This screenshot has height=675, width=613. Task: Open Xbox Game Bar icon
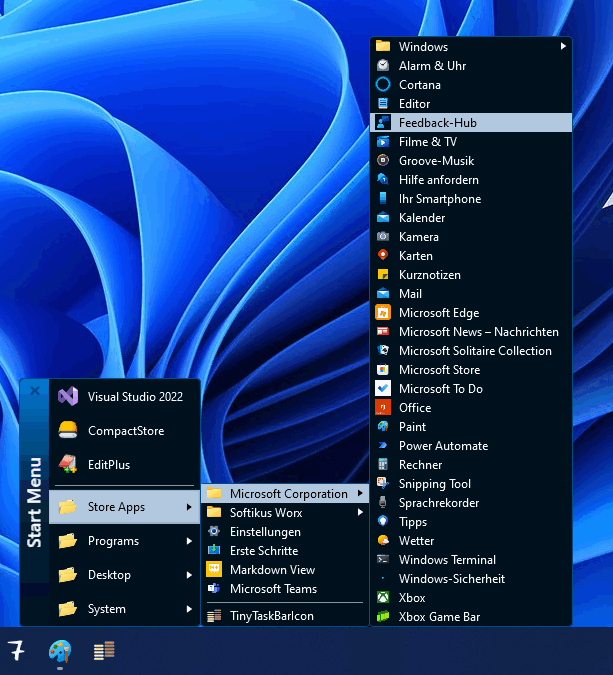click(382, 617)
